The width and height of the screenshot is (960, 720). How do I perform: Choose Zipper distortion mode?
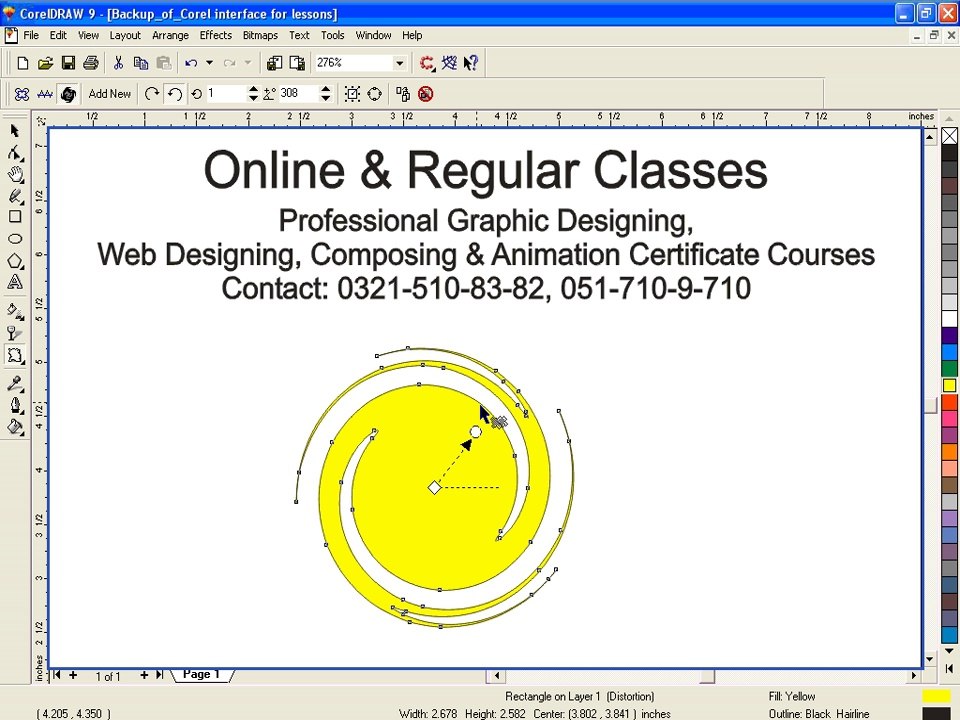[x=45, y=94]
